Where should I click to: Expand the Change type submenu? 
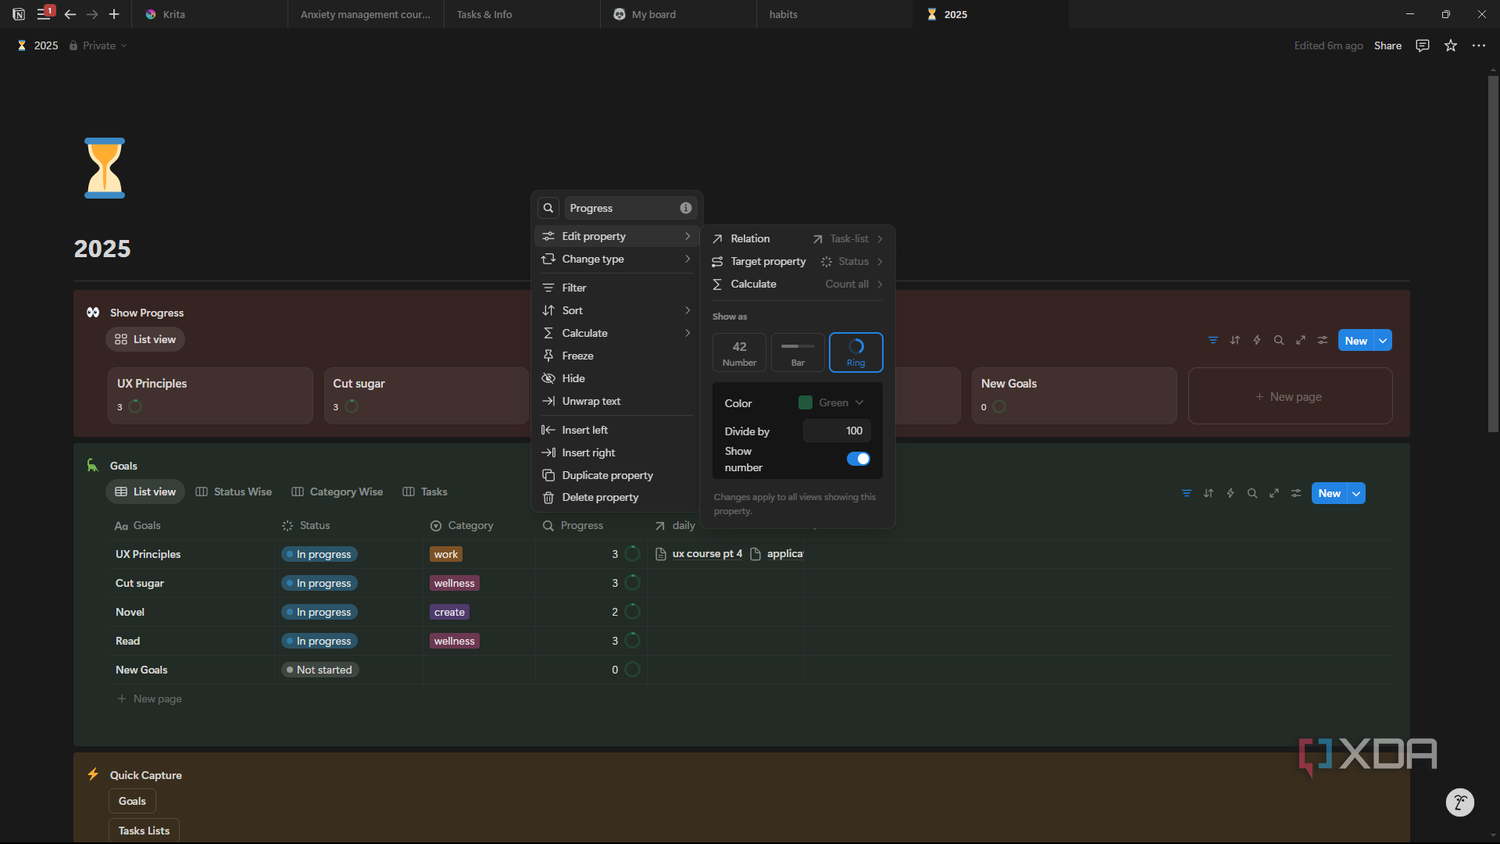point(616,259)
